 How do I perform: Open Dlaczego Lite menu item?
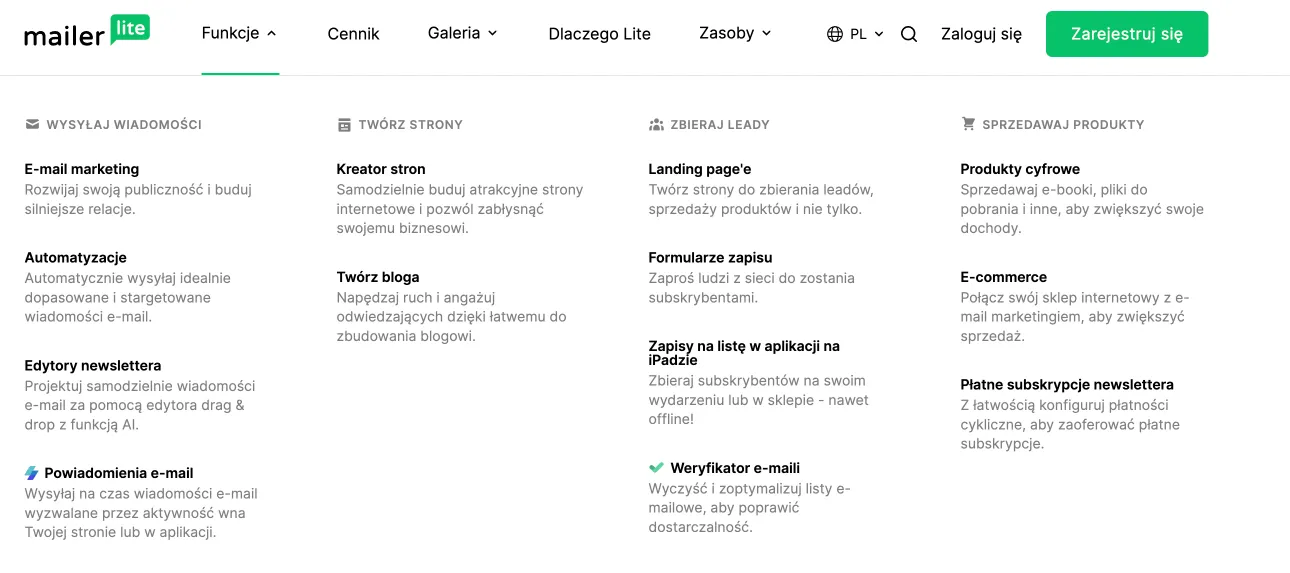click(599, 34)
